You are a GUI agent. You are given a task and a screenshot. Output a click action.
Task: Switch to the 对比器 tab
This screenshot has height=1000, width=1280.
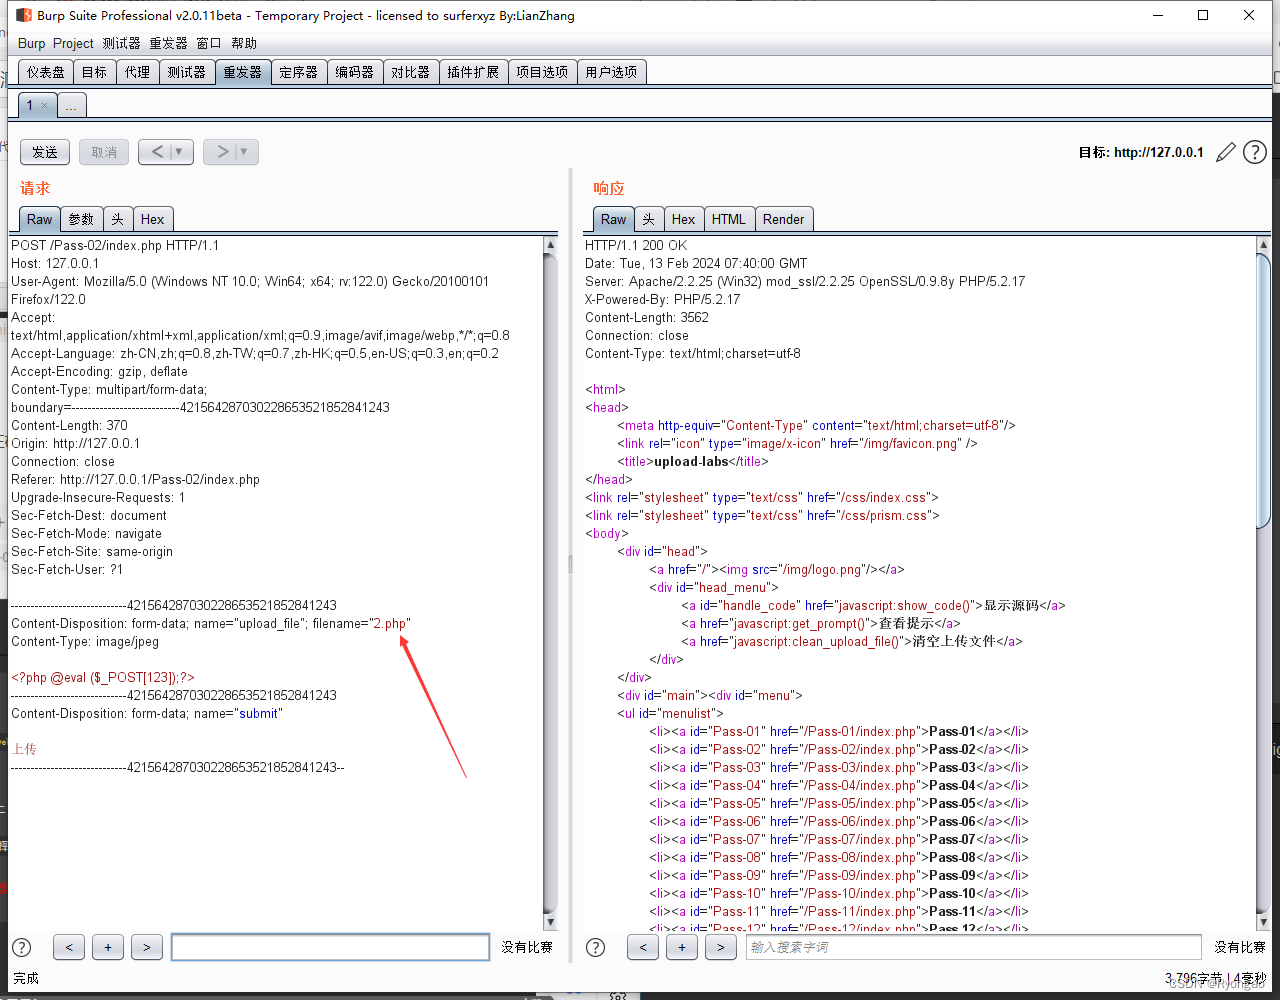click(x=410, y=72)
